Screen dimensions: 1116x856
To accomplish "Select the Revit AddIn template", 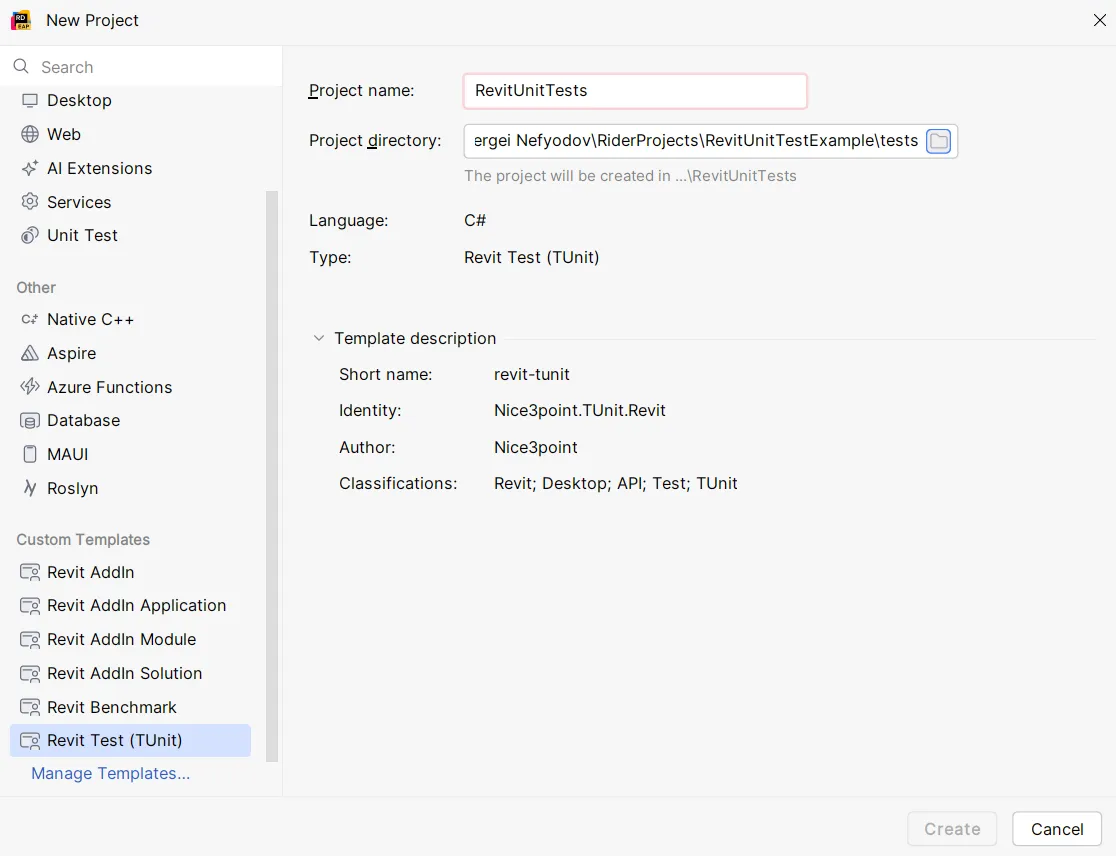I will 130,572.
